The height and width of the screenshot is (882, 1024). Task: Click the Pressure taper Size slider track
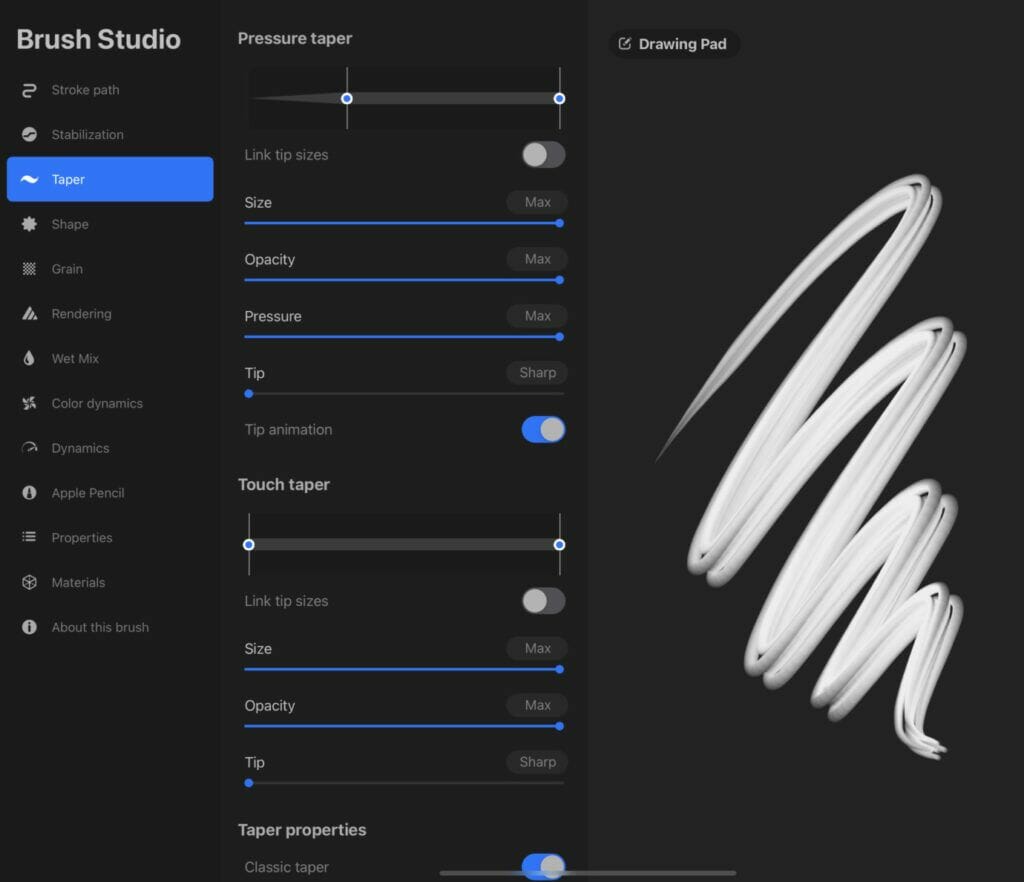pos(404,223)
